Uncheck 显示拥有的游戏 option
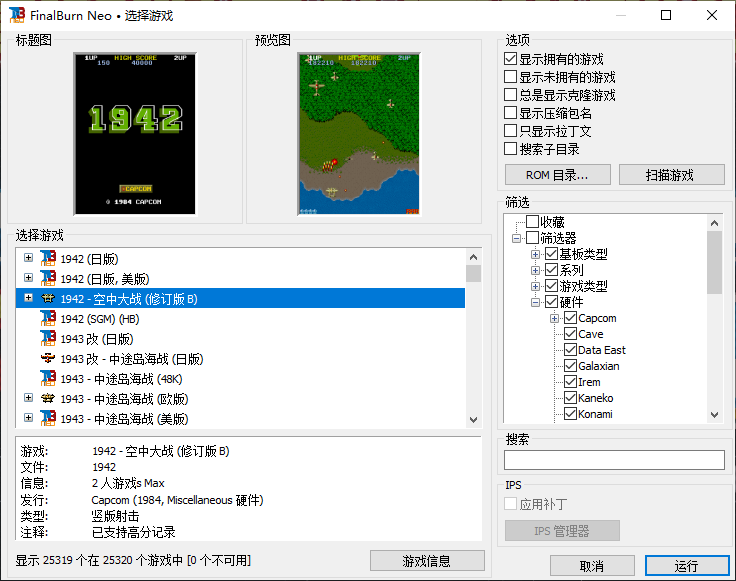The height and width of the screenshot is (581, 736). [x=510, y=59]
